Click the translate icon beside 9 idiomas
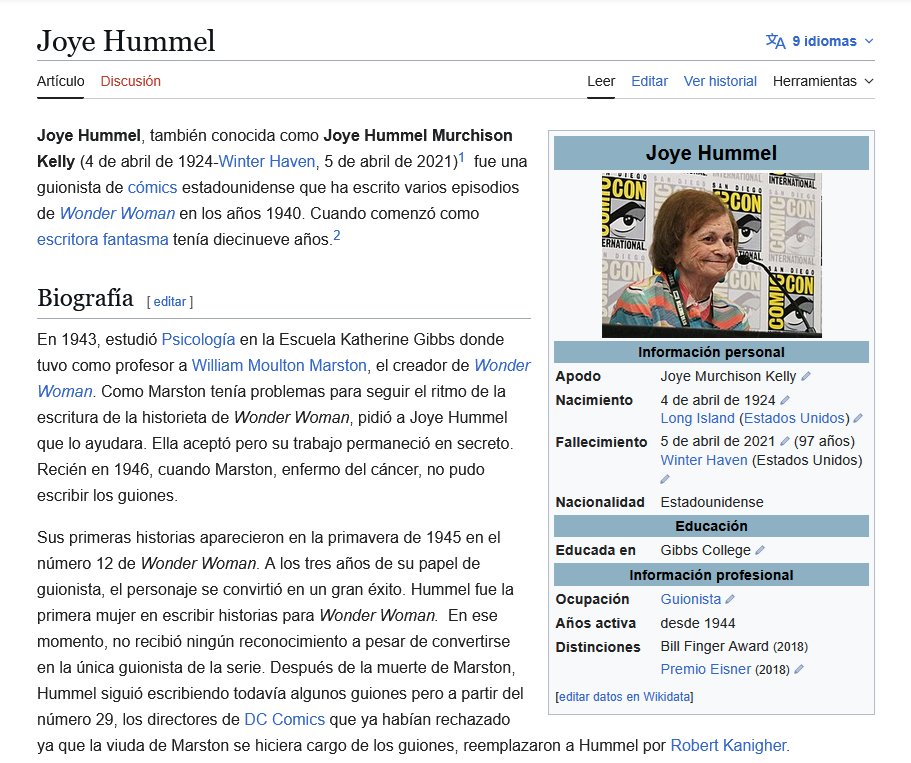 (776, 41)
